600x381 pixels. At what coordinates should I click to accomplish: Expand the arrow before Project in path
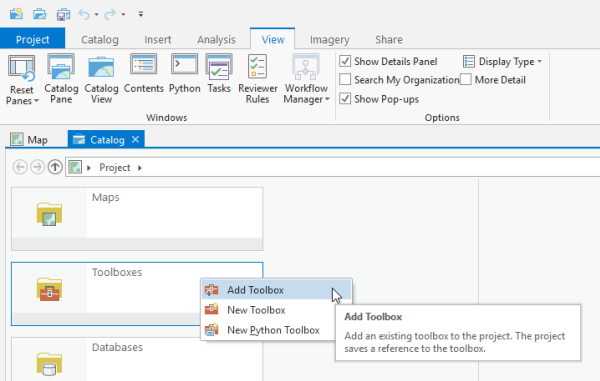[89, 168]
